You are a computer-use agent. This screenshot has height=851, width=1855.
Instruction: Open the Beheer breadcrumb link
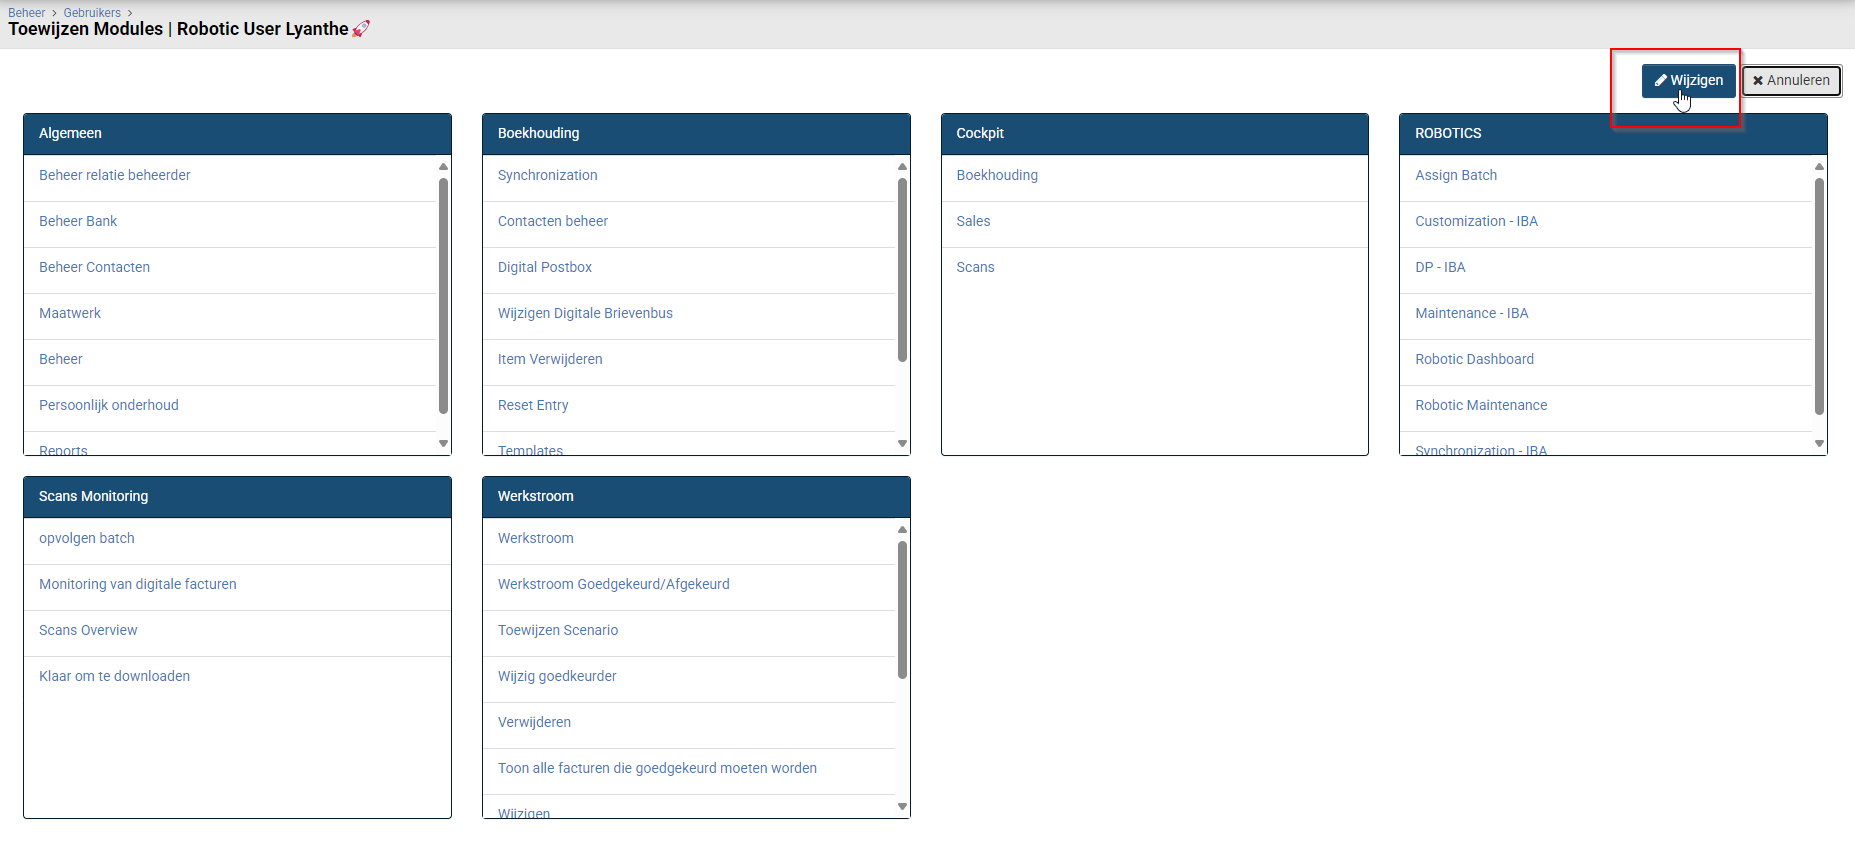point(27,13)
